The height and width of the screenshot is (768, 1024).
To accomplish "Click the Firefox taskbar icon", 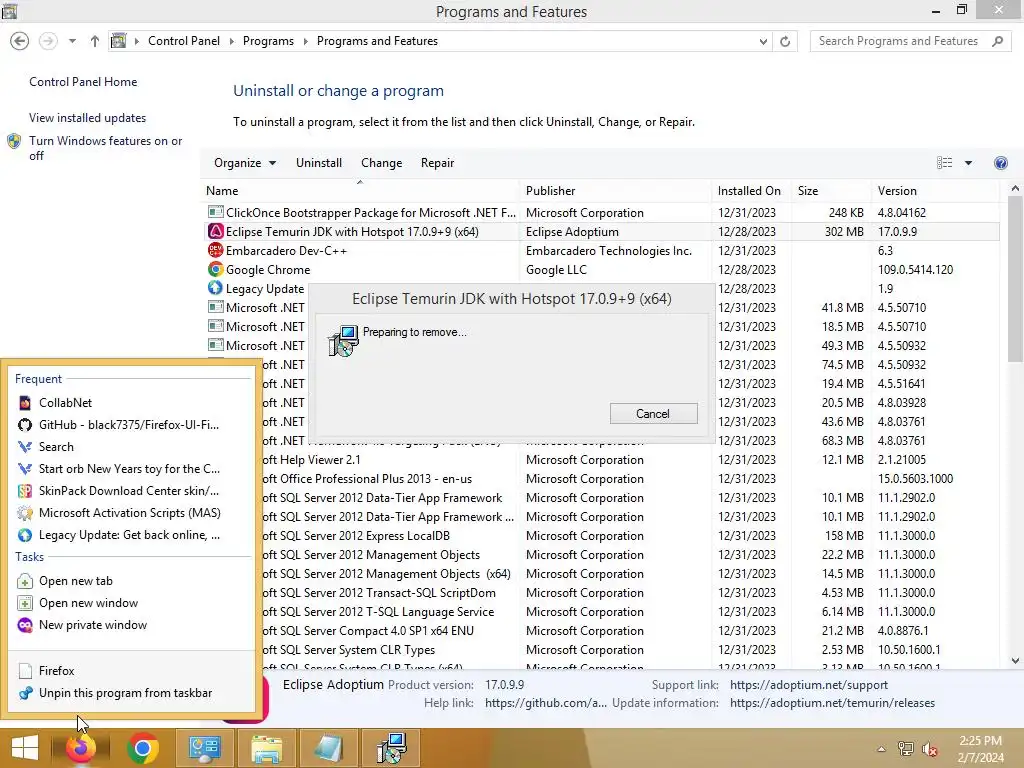I will 81,748.
